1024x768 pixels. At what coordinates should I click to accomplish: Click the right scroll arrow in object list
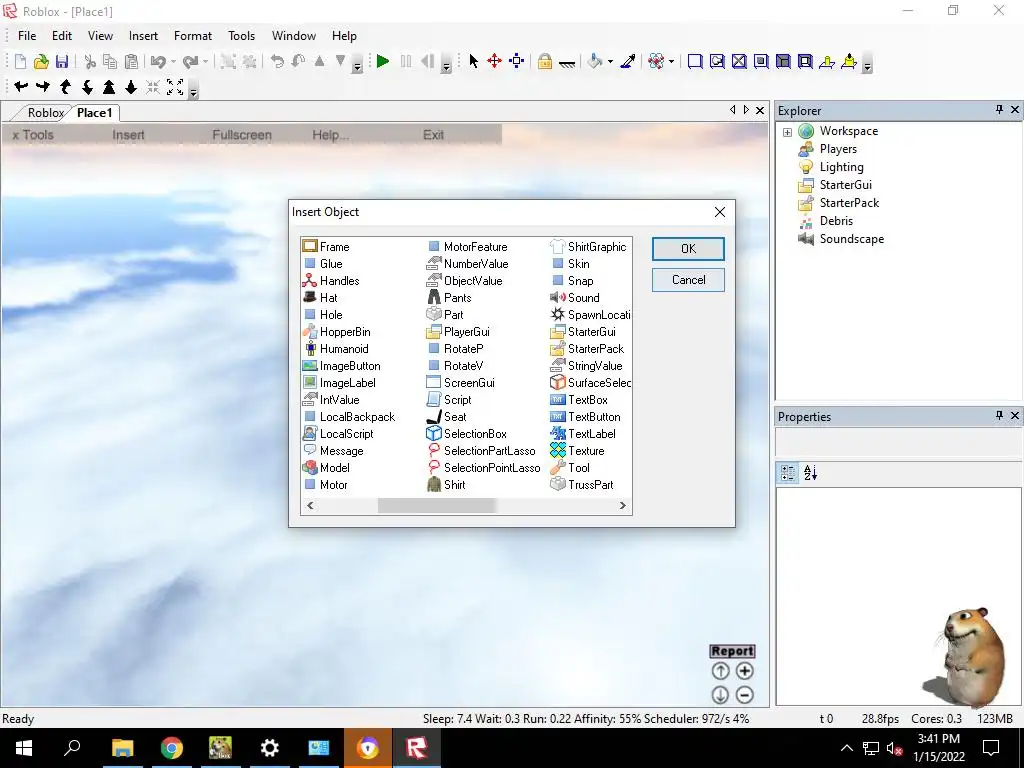[622, 505]
